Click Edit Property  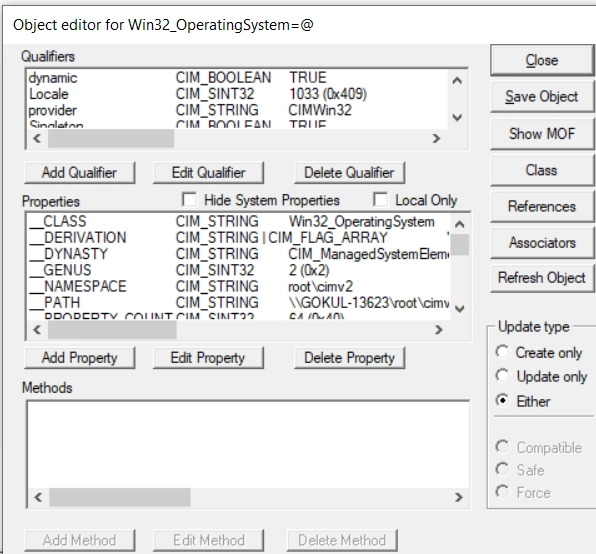(208, 358)
